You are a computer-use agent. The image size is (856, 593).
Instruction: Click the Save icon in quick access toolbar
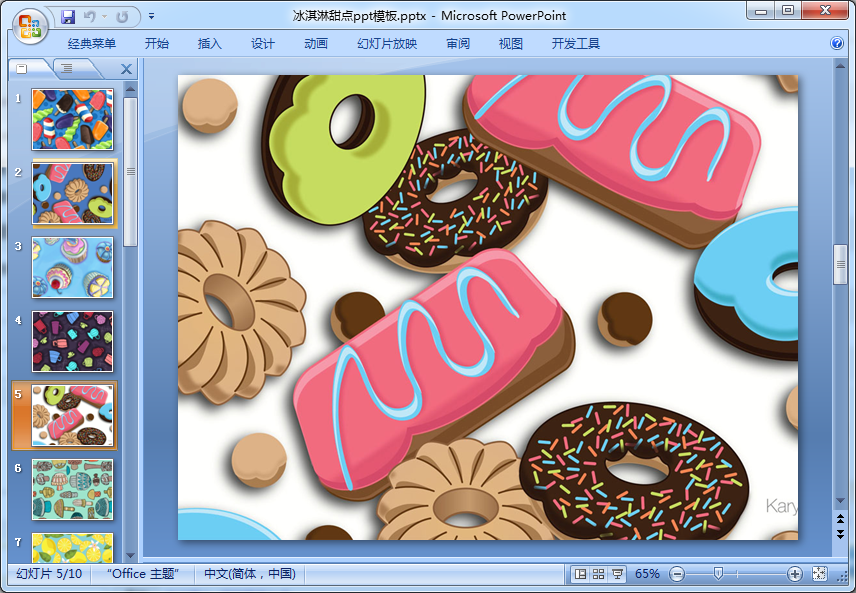tap(68, 17)
